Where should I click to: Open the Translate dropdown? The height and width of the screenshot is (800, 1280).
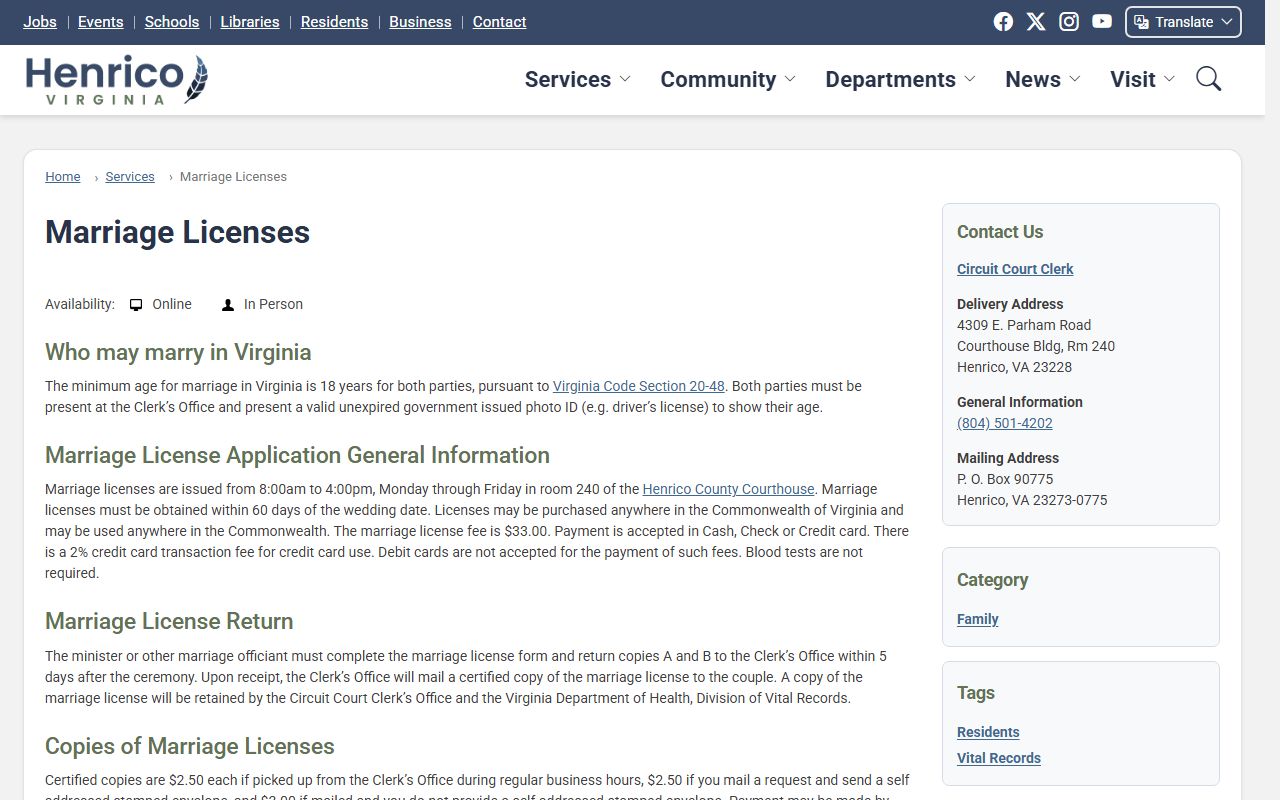coord(1183,22)
